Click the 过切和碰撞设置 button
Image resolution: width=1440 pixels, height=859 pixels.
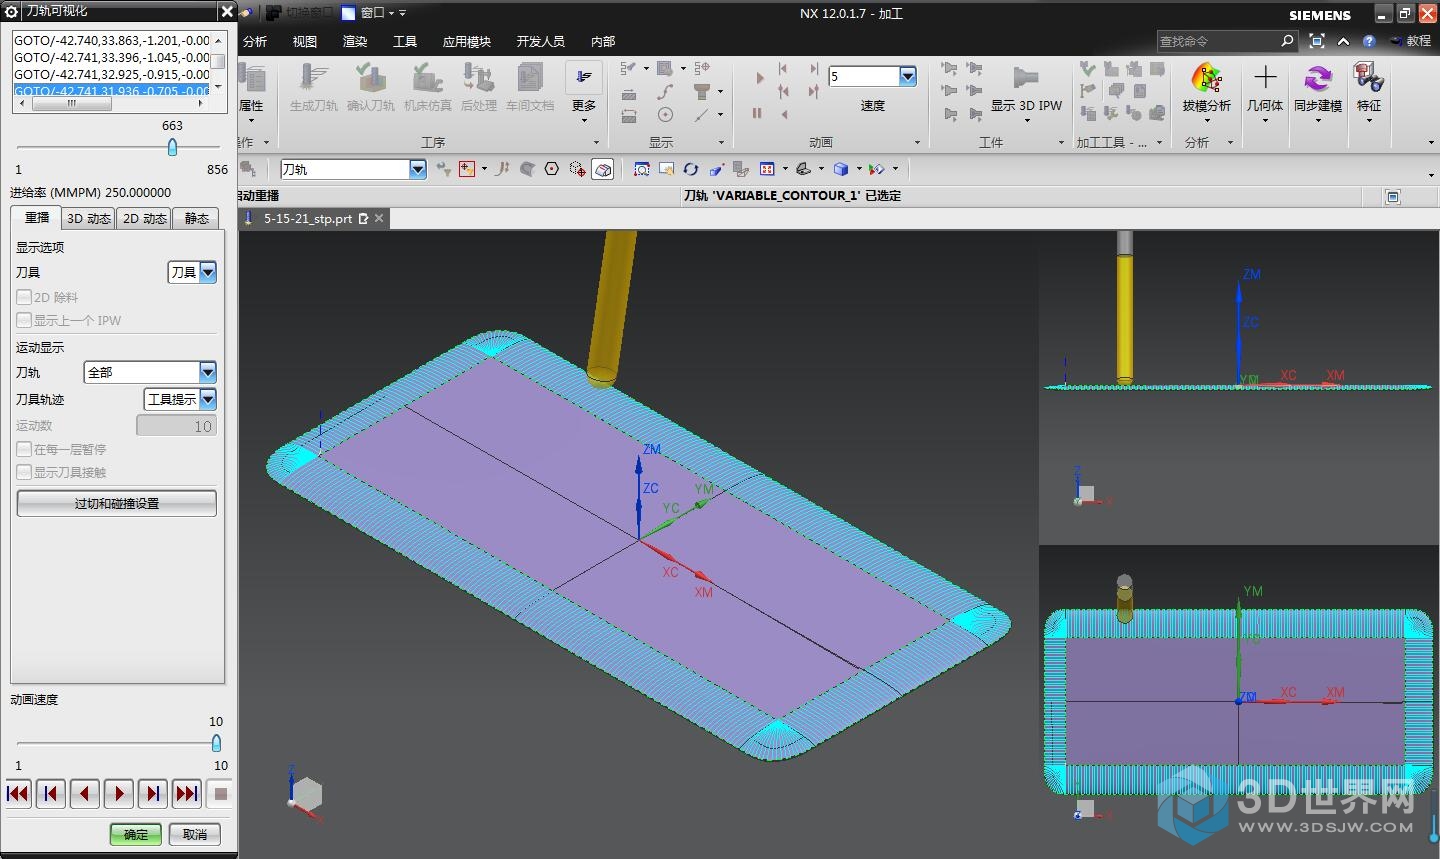(117, 503)
